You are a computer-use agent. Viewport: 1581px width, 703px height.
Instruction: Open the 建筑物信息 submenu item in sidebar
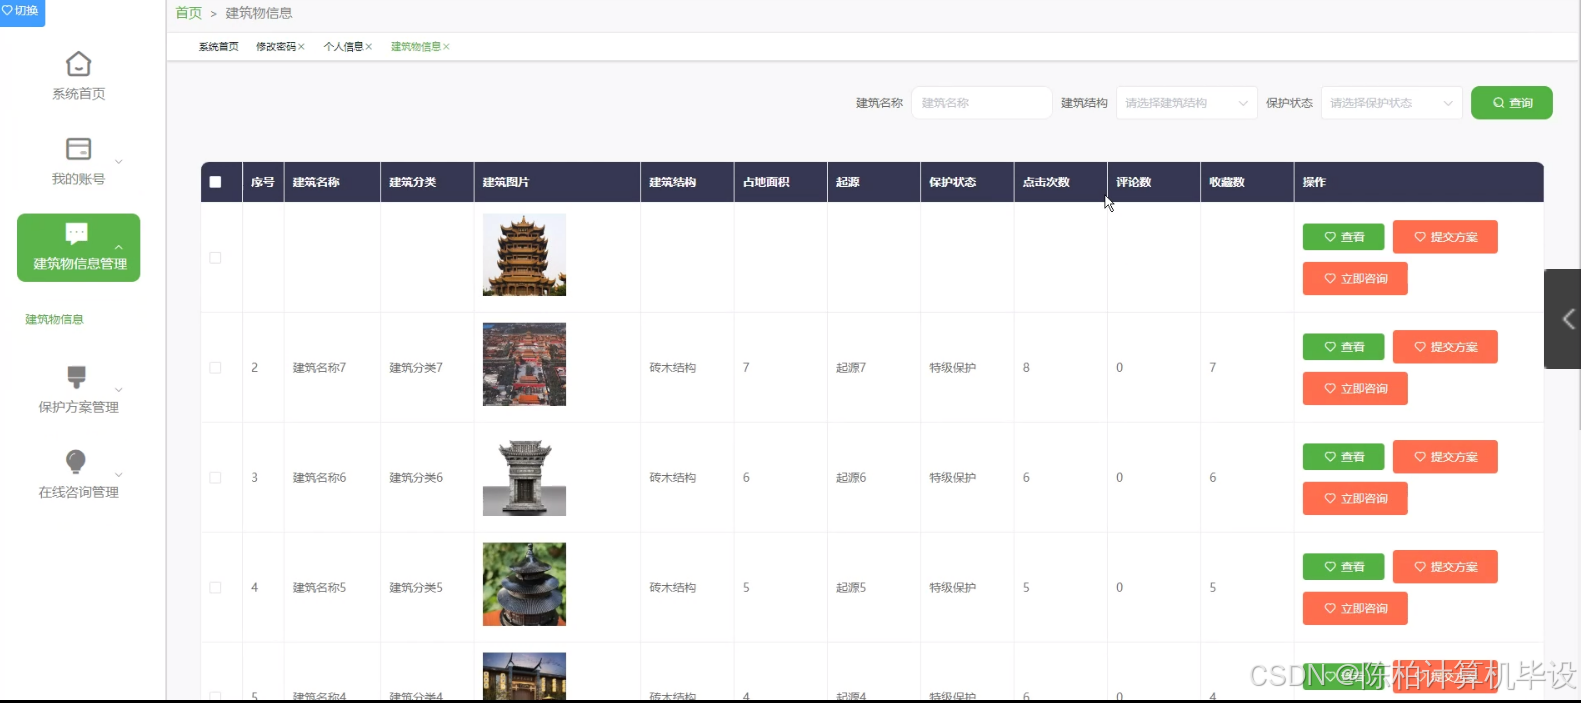click(x=54, y=319)
